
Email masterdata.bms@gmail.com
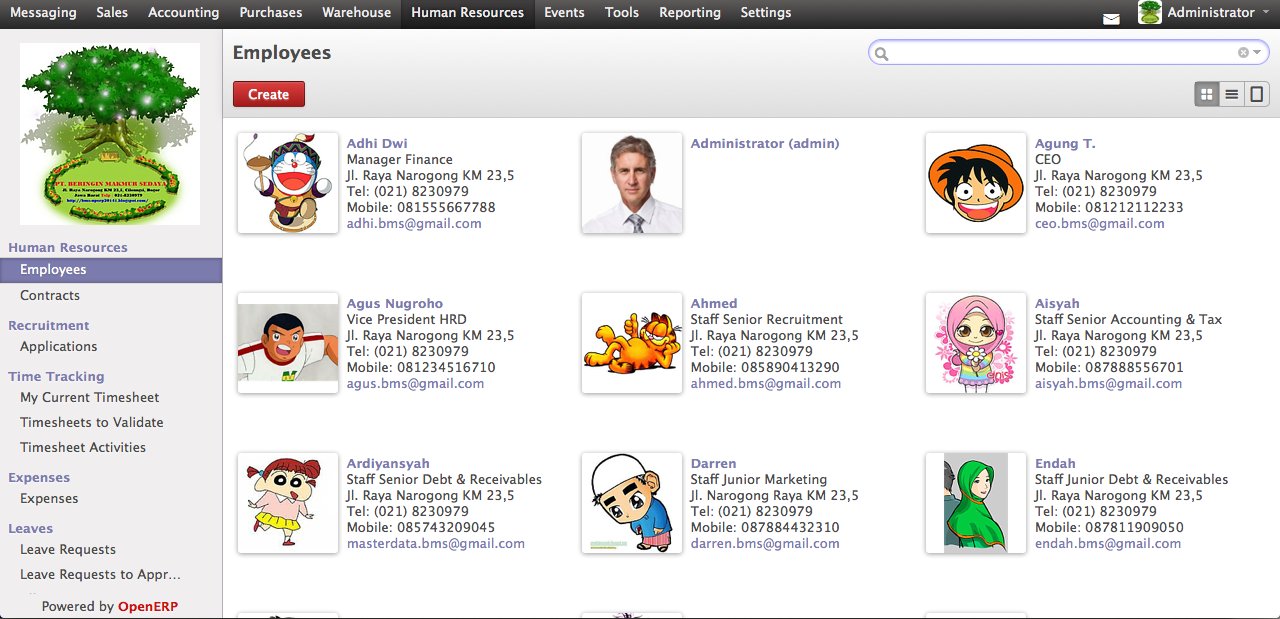point(436,543)
